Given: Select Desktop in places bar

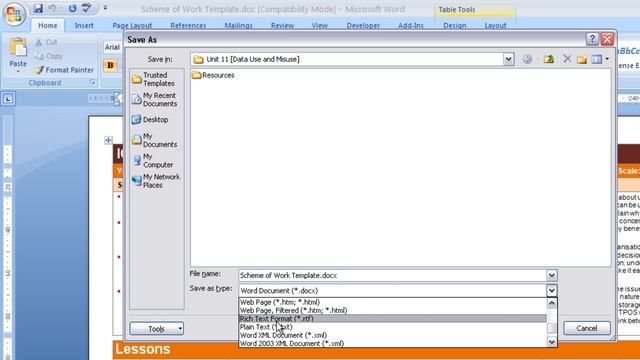Looking at the screenshot, I should (x=150, y=120).
